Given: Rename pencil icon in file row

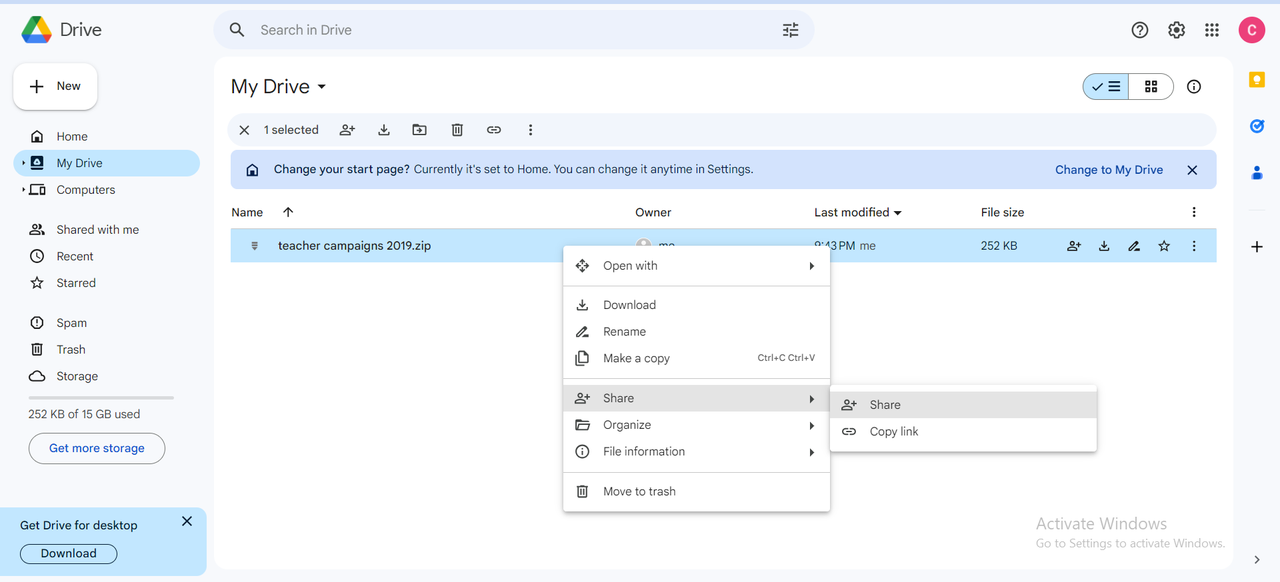Looking at the screenshot, I should click(x=1134, y=246).
